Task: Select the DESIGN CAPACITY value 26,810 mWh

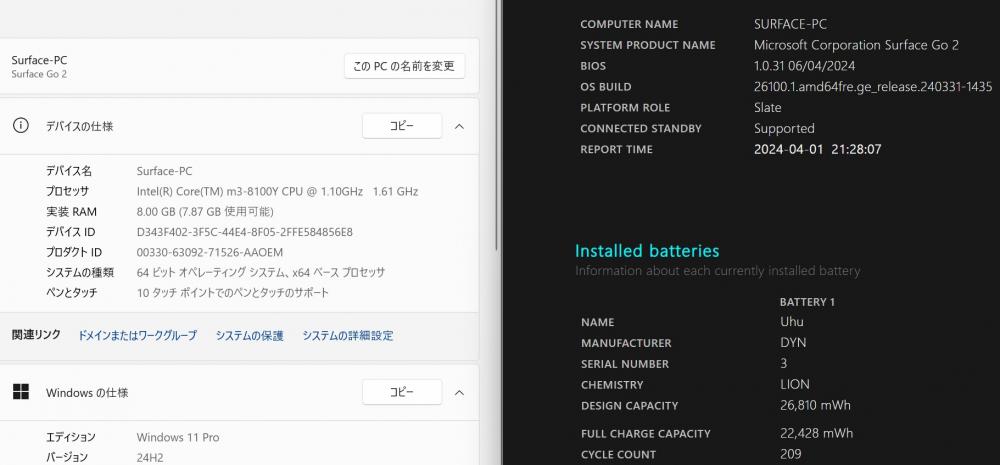Action: [x=815, y=406]
